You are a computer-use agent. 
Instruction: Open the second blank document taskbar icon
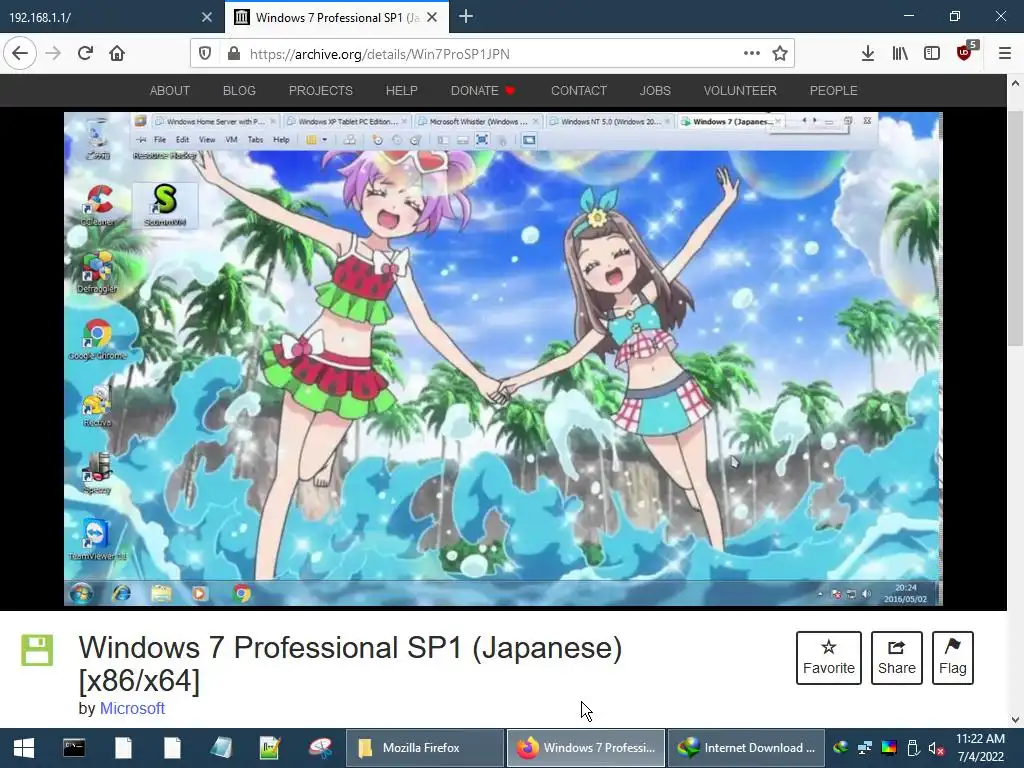click(x=172, y=748)
